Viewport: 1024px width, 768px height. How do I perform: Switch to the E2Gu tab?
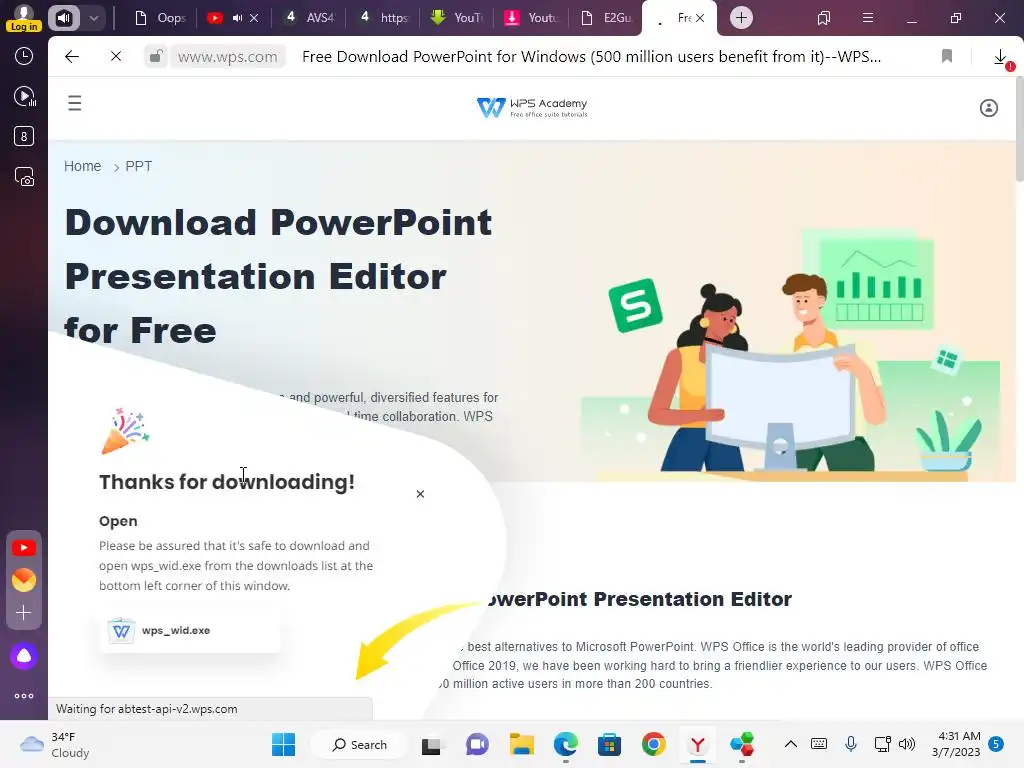tap(606, 18)
